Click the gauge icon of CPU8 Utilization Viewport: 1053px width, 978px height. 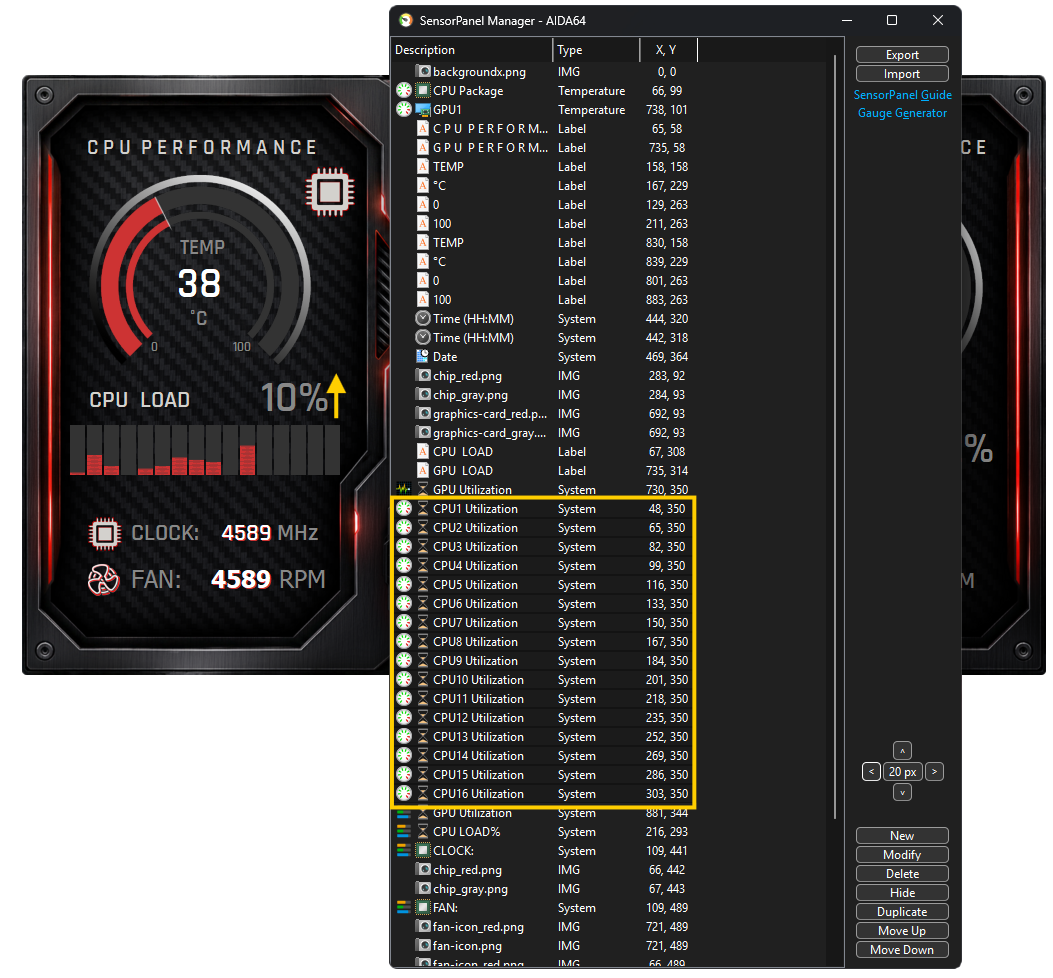[x=404, y=641]
